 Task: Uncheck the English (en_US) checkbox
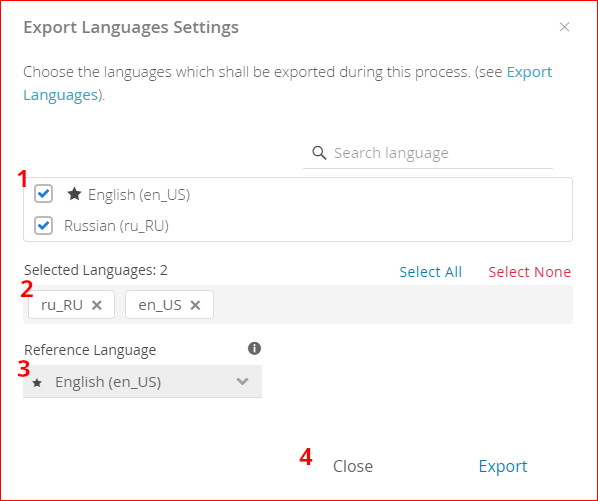[43, 194]
